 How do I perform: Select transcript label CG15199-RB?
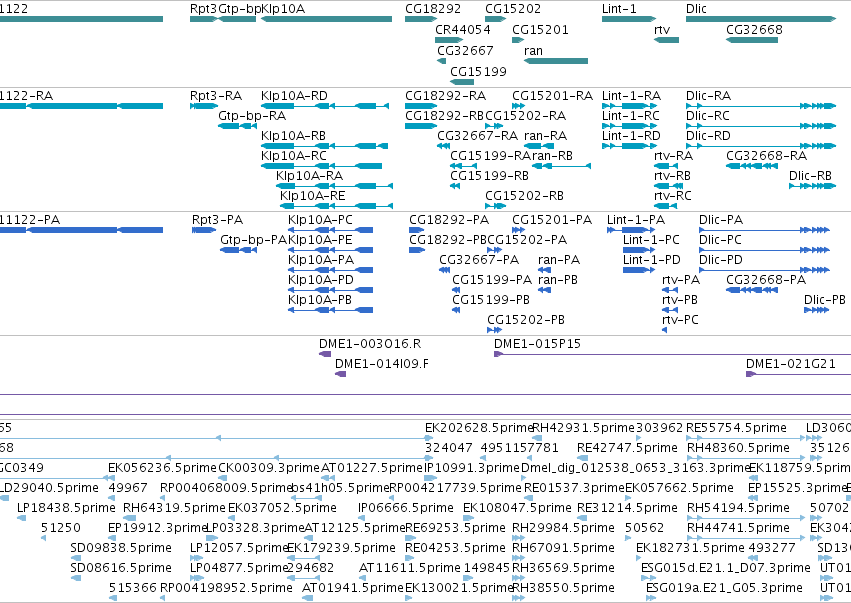[x=490, y=176]
